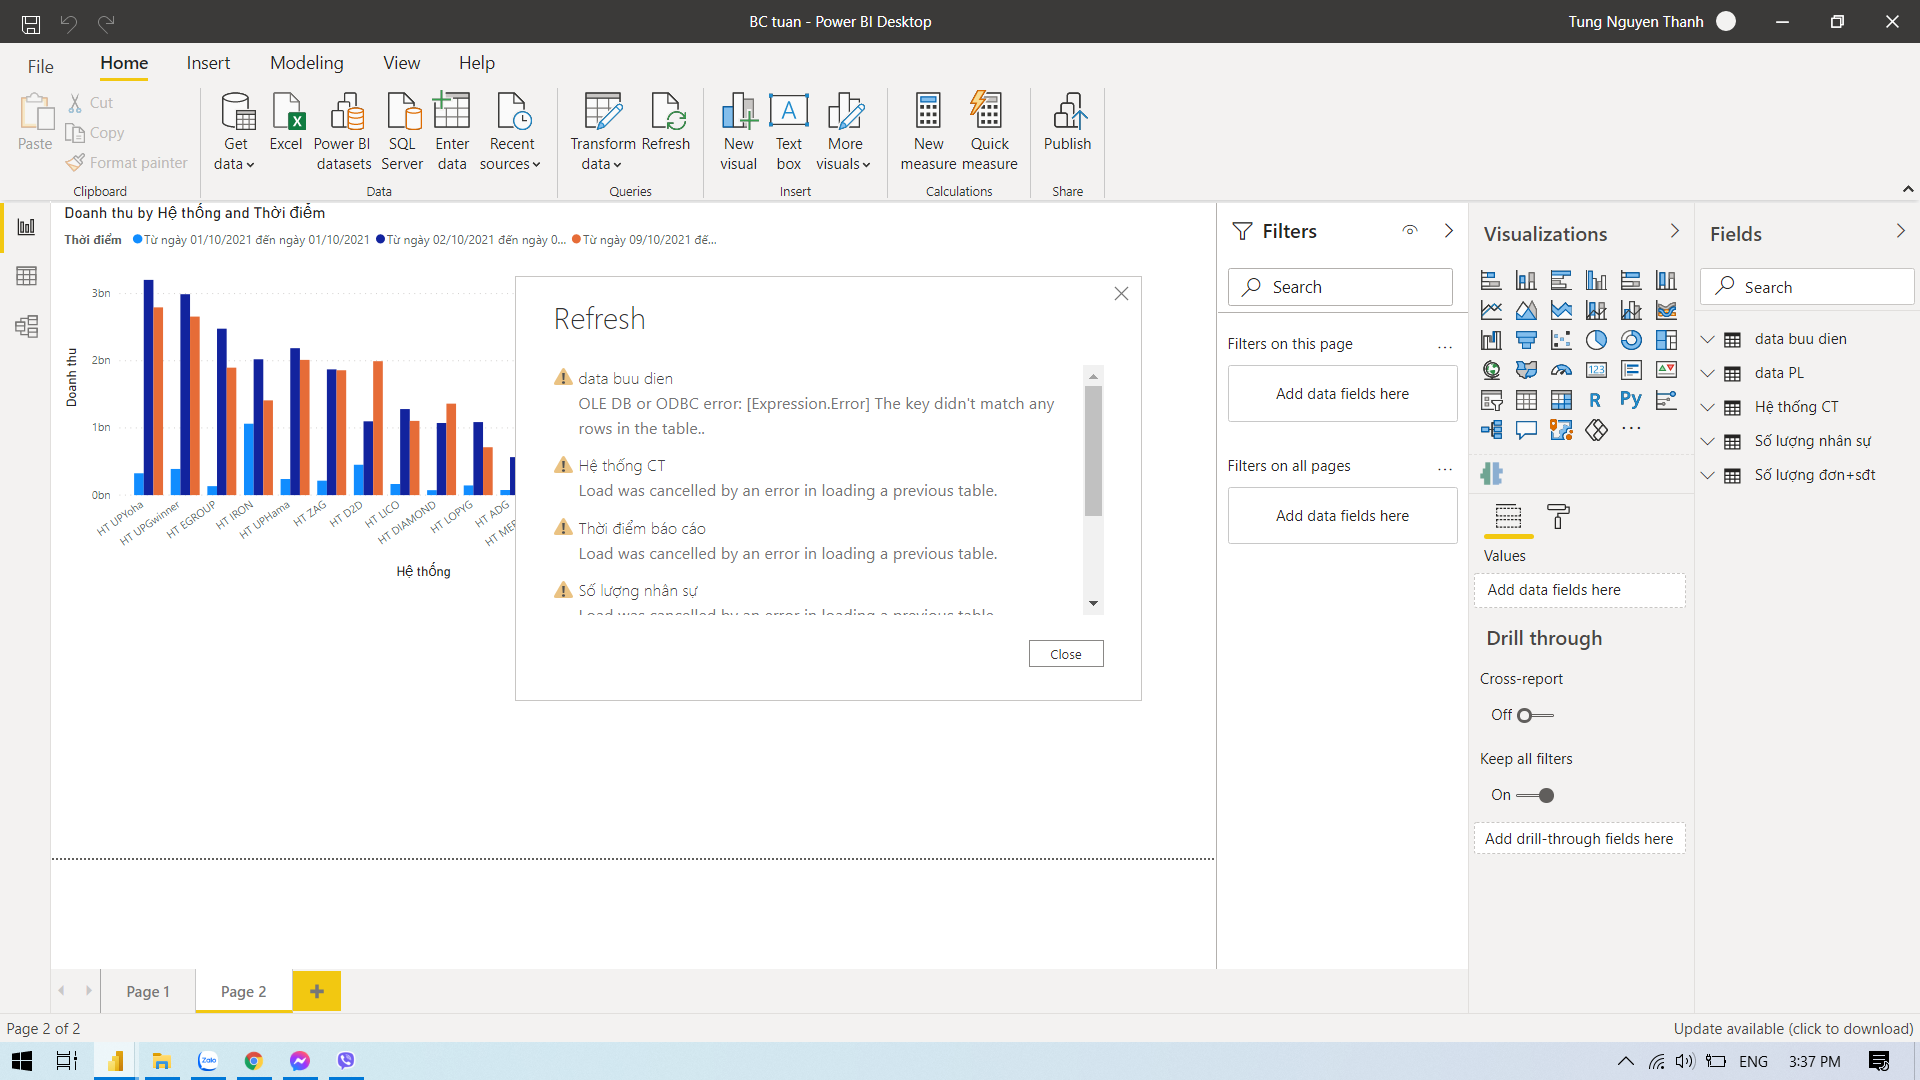Expand Số lượng nhân sự table
Image resolution: width=1920 pixels, height=1080 pixels.
(x=1708, y=441)
